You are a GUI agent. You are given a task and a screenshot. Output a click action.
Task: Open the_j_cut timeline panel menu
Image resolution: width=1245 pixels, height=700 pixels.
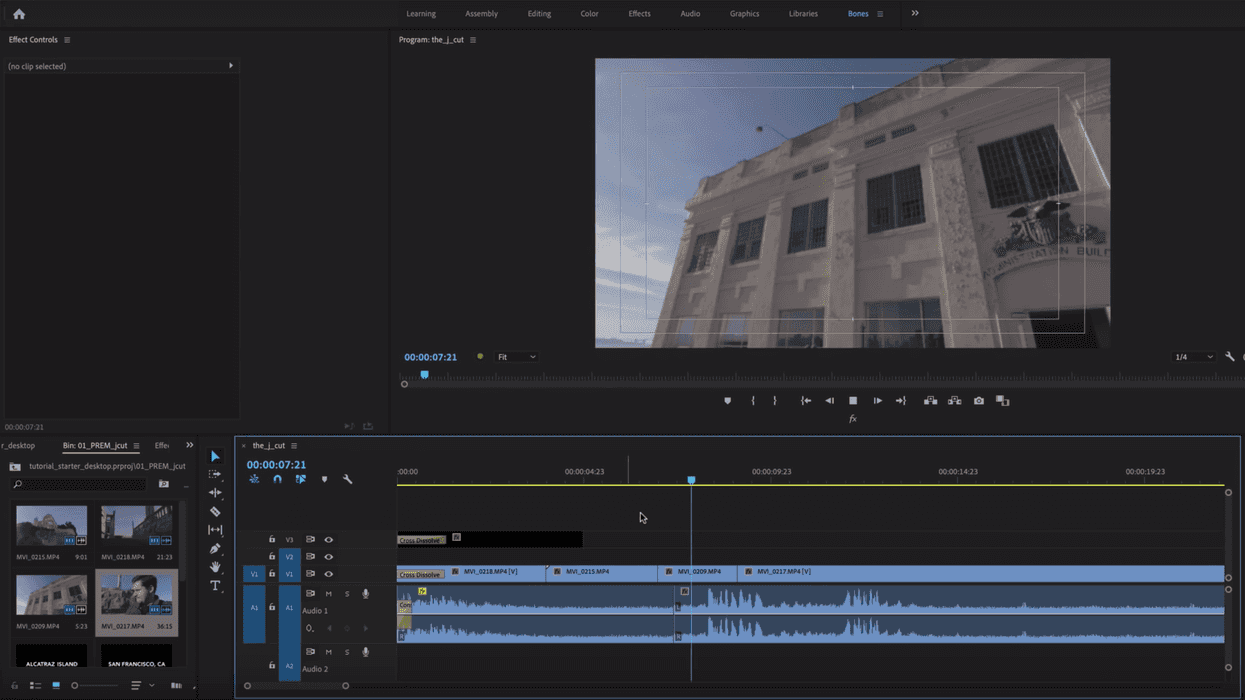tap(294, 446)
